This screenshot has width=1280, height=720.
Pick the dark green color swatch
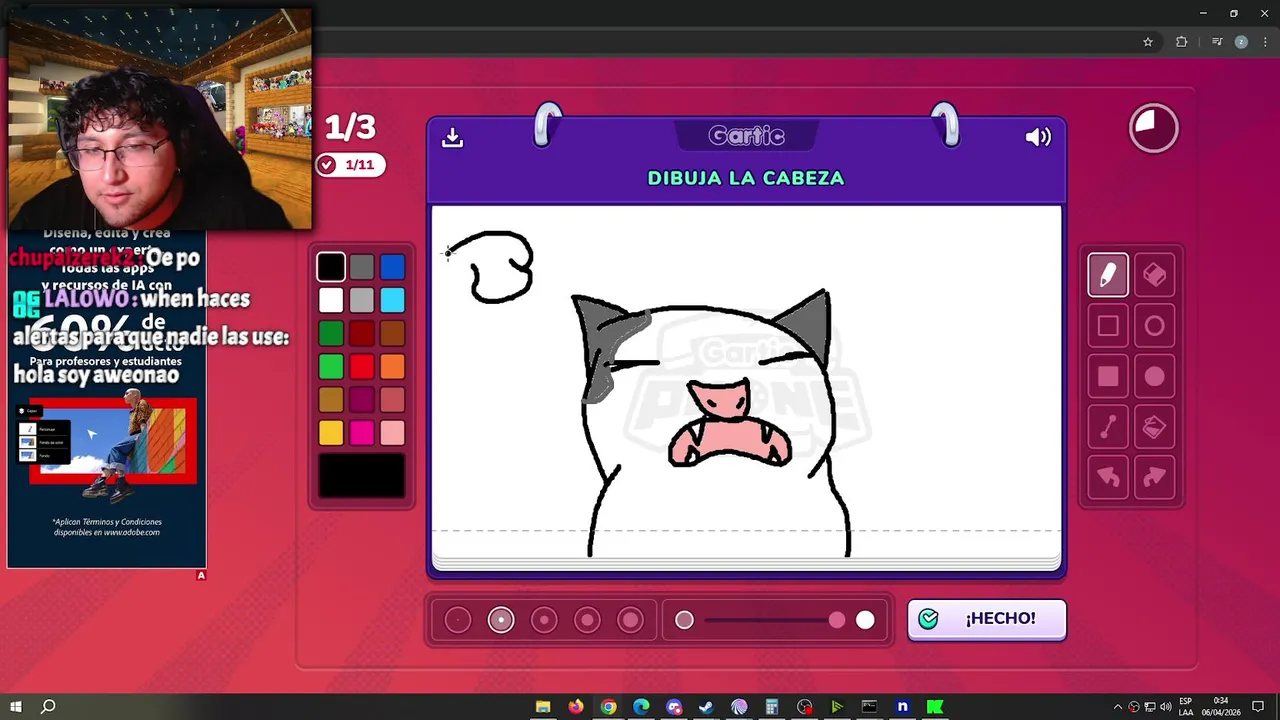331,333
